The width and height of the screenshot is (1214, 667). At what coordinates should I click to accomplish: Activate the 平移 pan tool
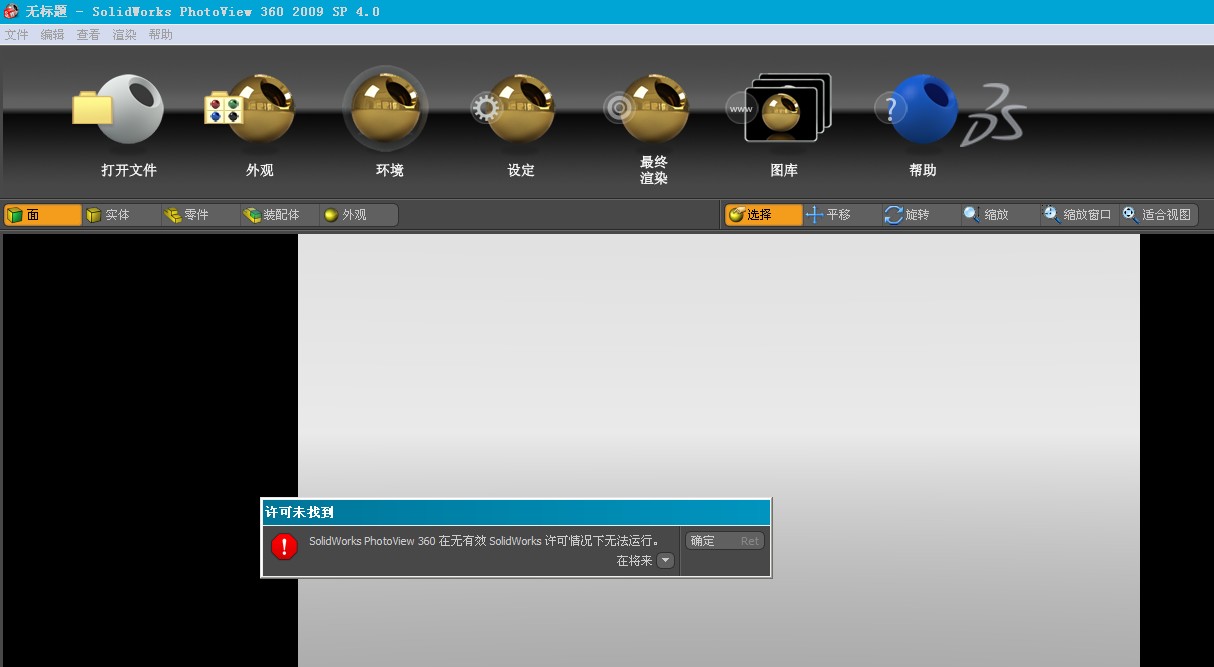[843, 215]
